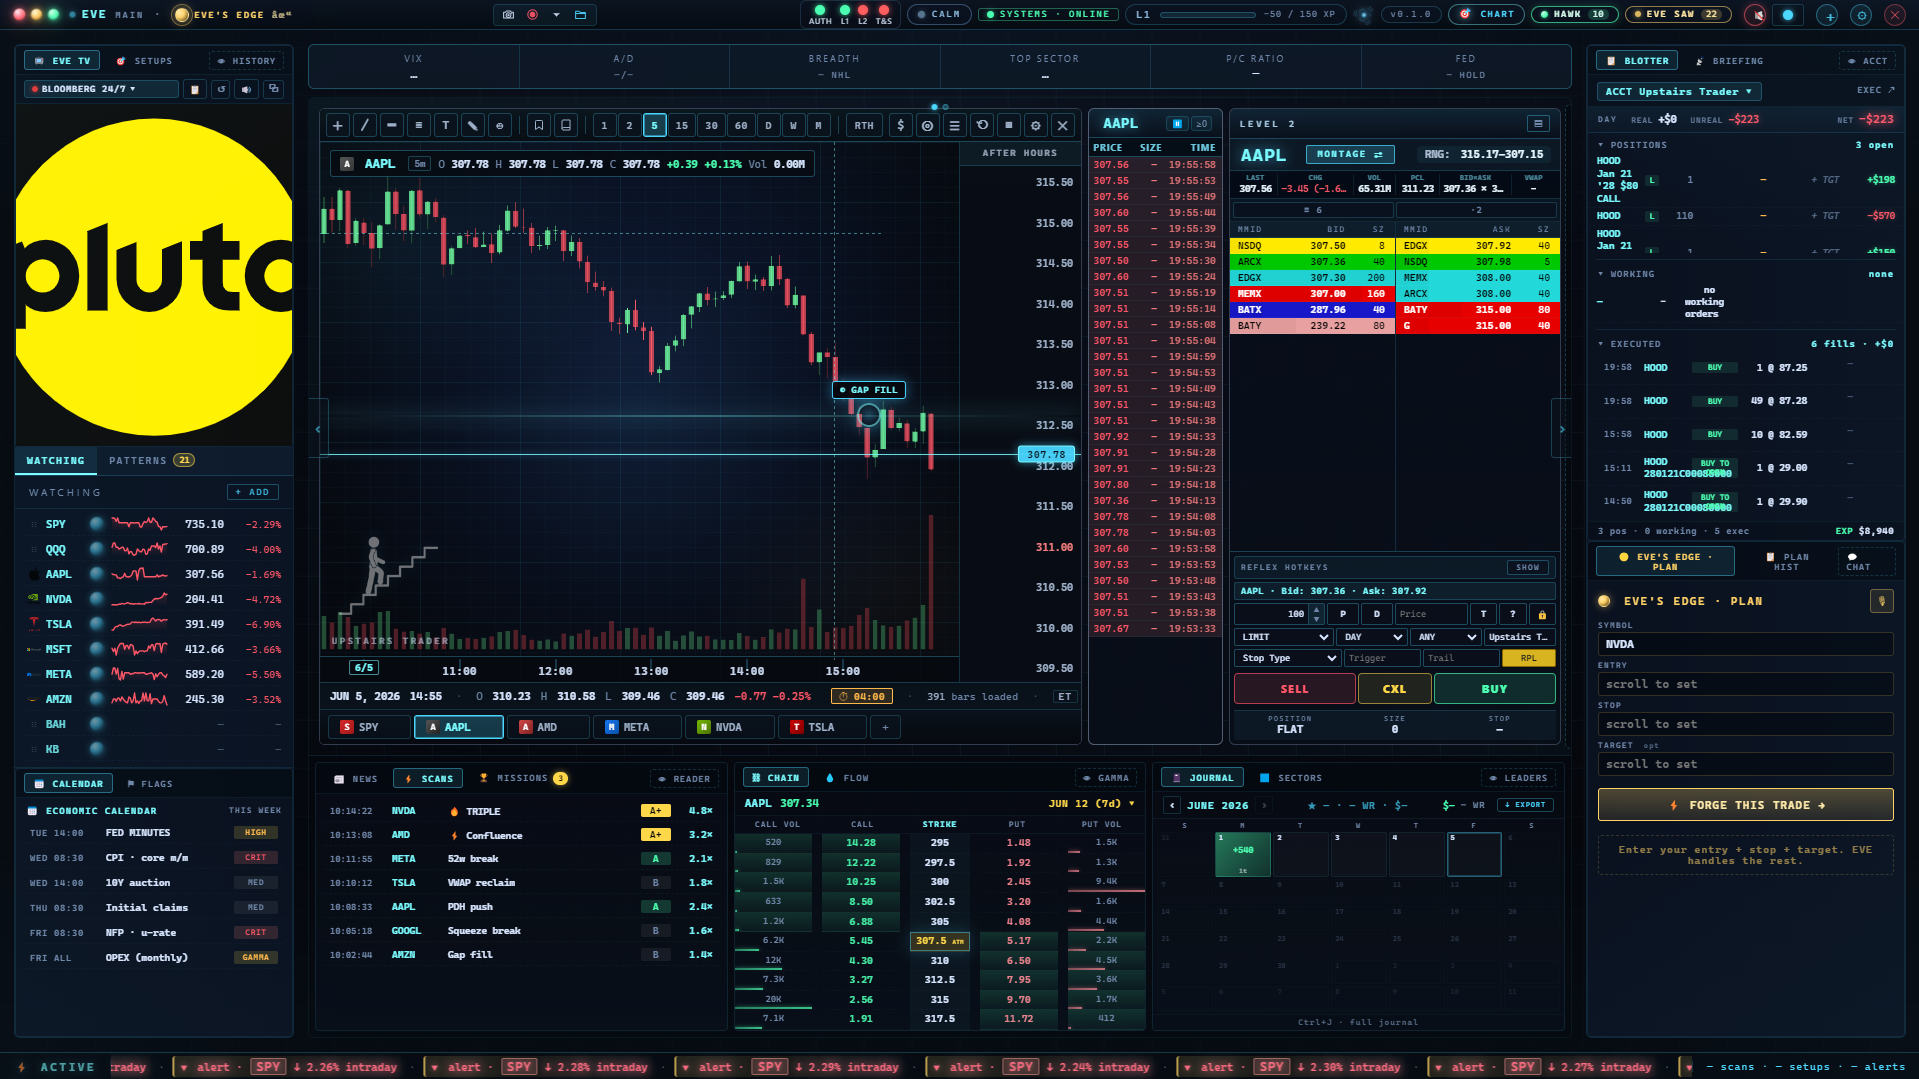Select the 60 minute timeframe

(x=741, y=126)
